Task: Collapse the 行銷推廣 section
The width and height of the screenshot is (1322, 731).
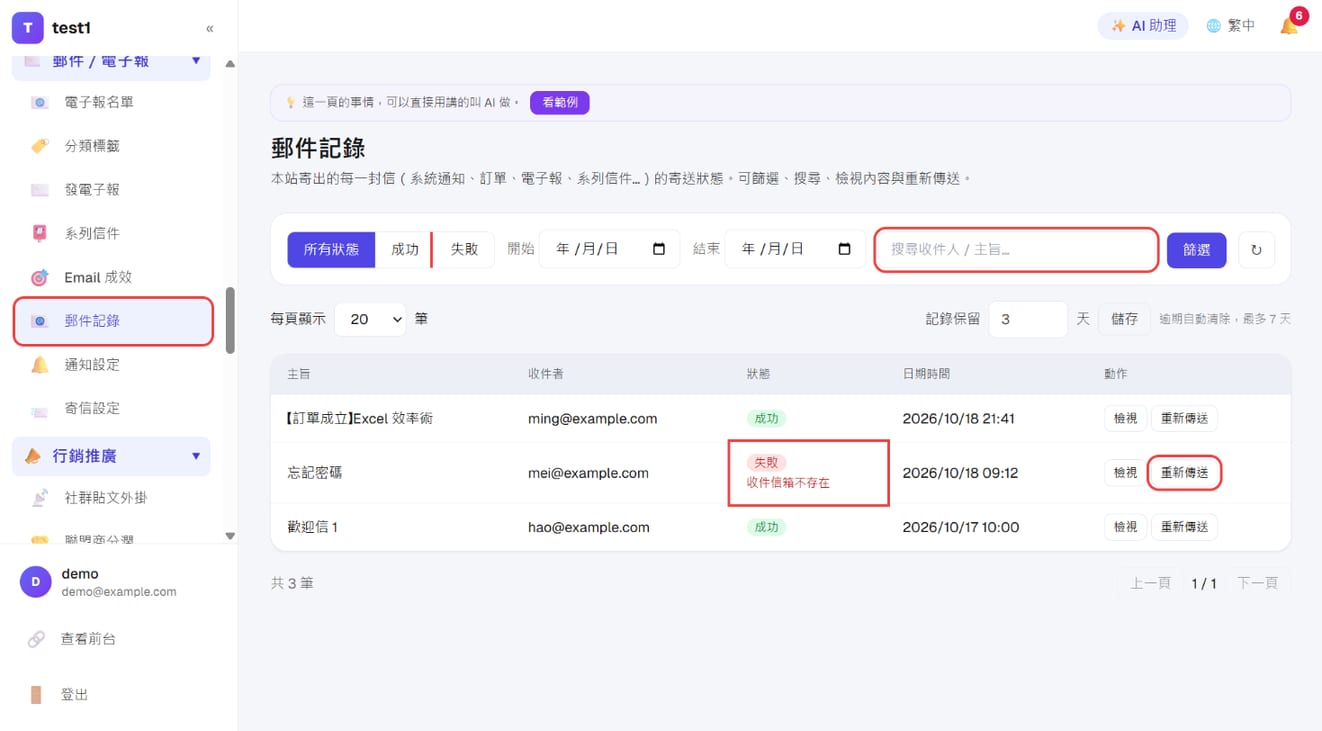Action: pyautogui.click(x=112, y=456)
